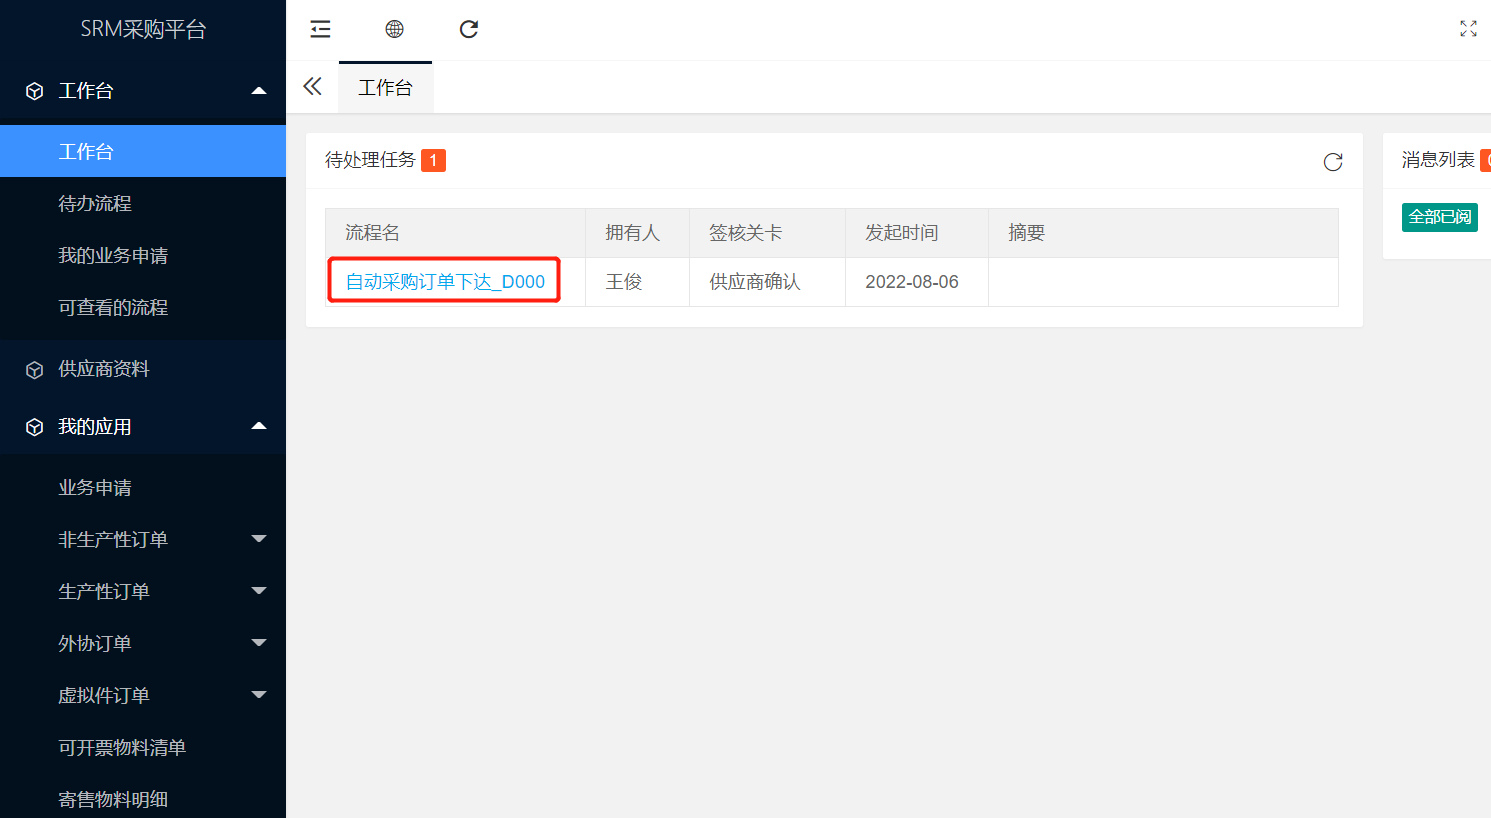Expand the 生产性订单 submenu
The width and height of the screenshot is (1491, 818).
click(x=259, y=591)
